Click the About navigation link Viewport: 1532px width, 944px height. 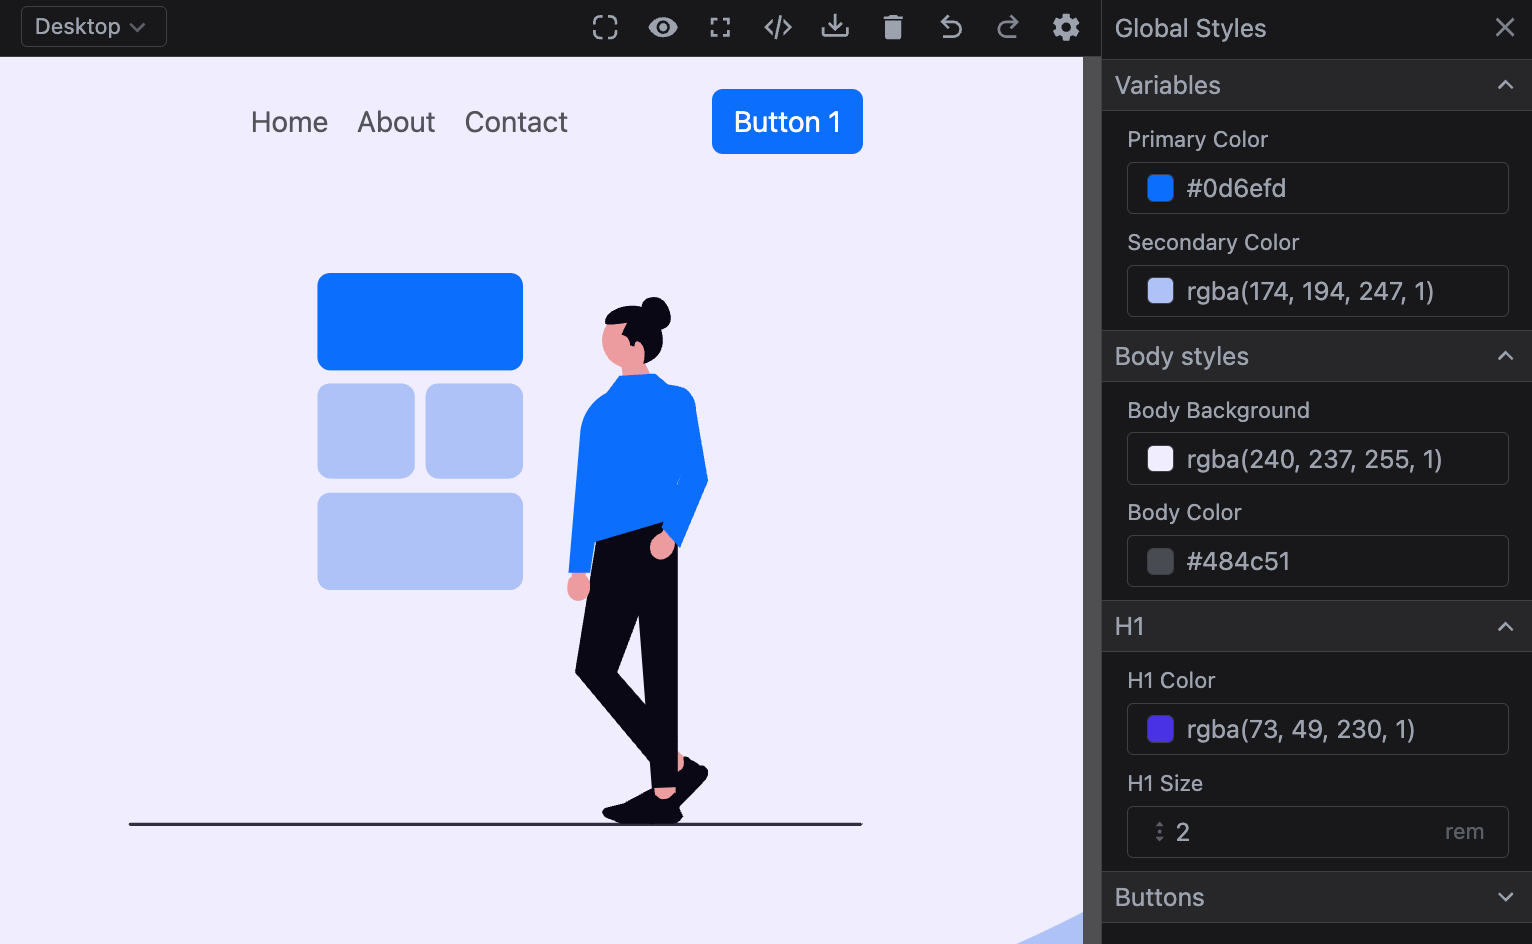point(396,122)
